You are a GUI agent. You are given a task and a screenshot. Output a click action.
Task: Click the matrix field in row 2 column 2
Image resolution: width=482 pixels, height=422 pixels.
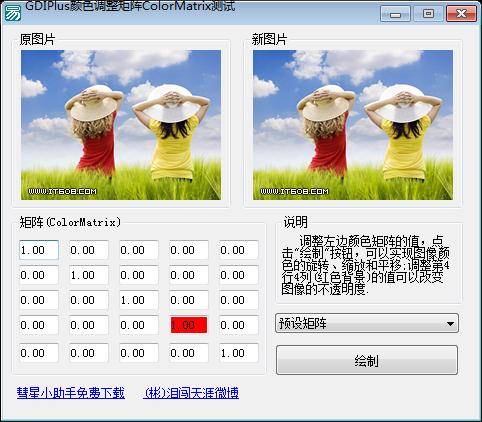click(89, 275)
